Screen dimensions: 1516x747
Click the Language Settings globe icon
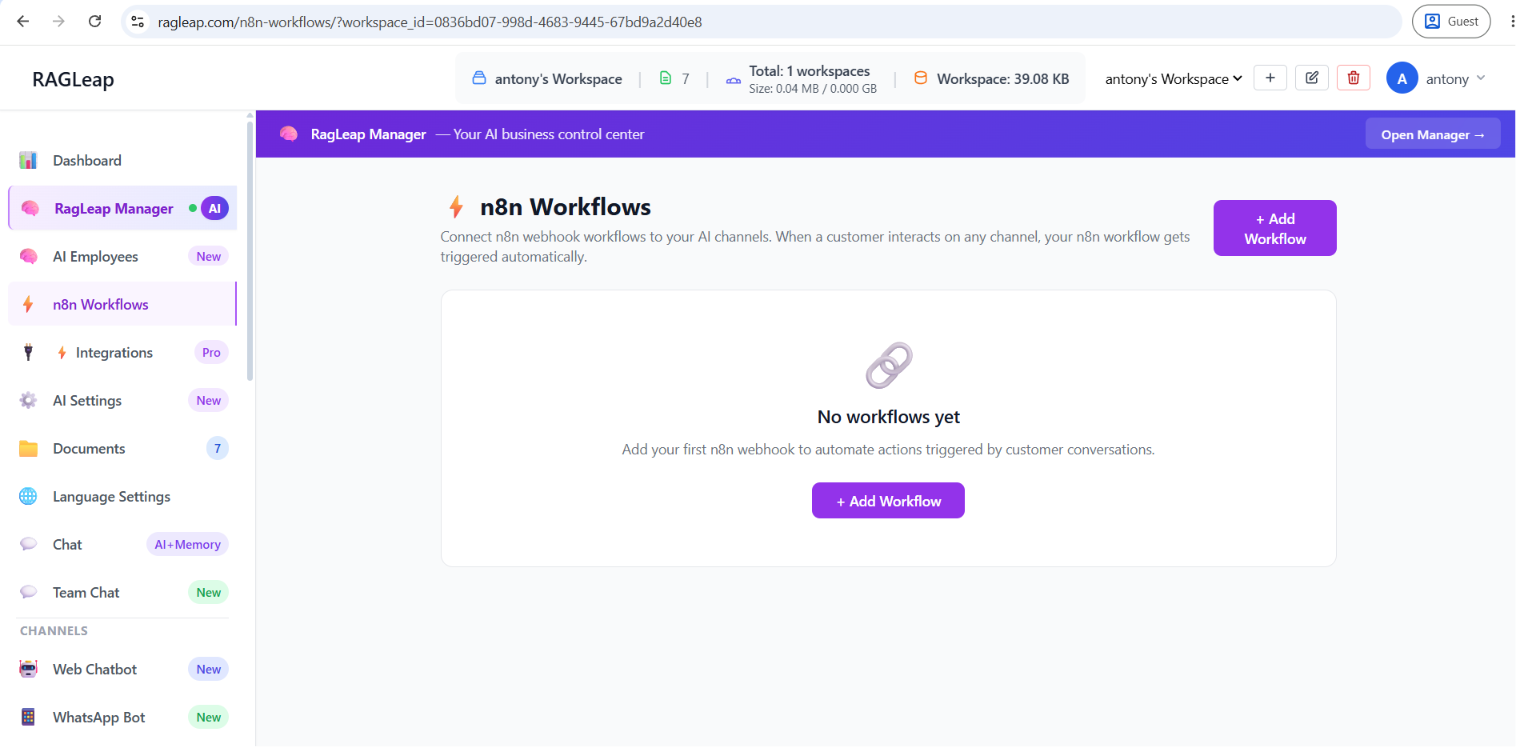coord(28,496)
